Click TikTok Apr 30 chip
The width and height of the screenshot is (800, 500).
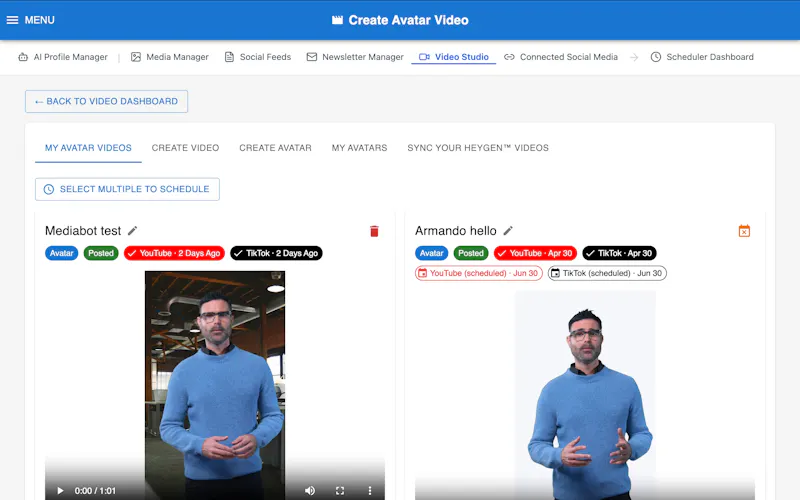pyautogui.click(x=619, y=253)
